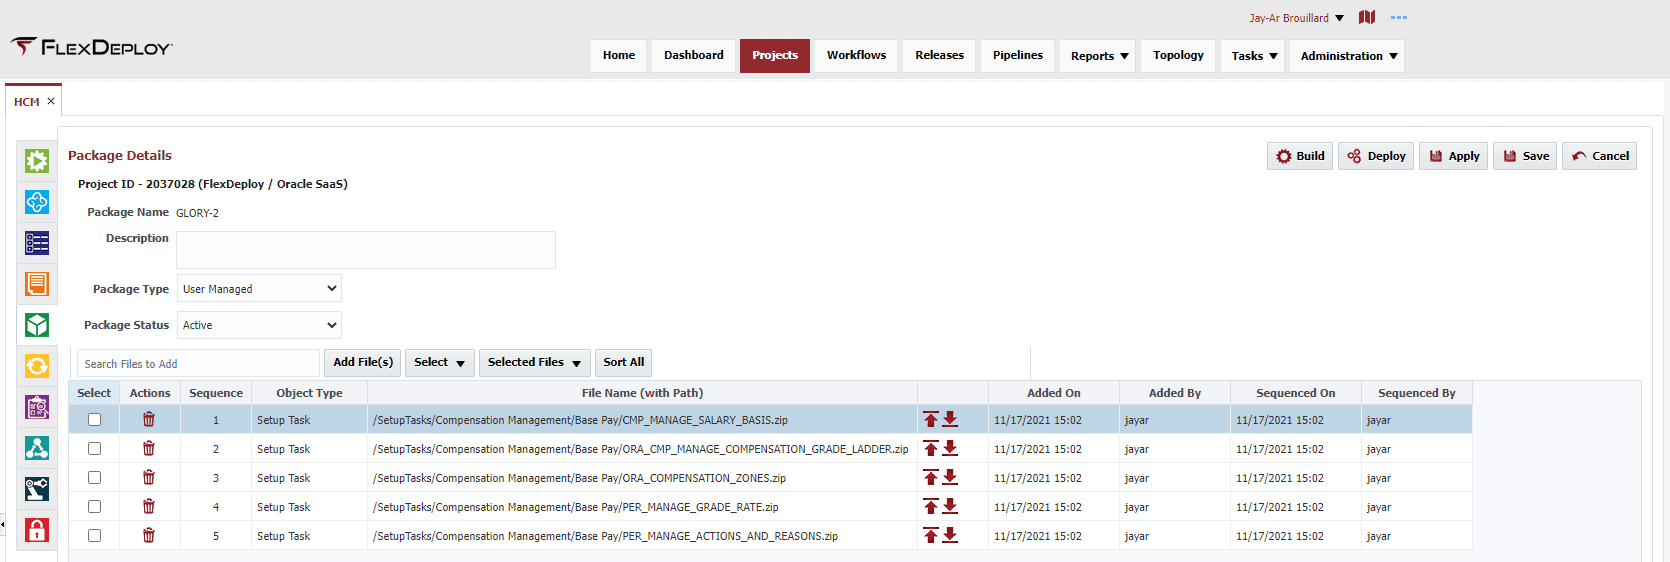Click the Object Type column header
Image resolution: width=1670 pixels, height=562 pixels.
coord(309,393)
